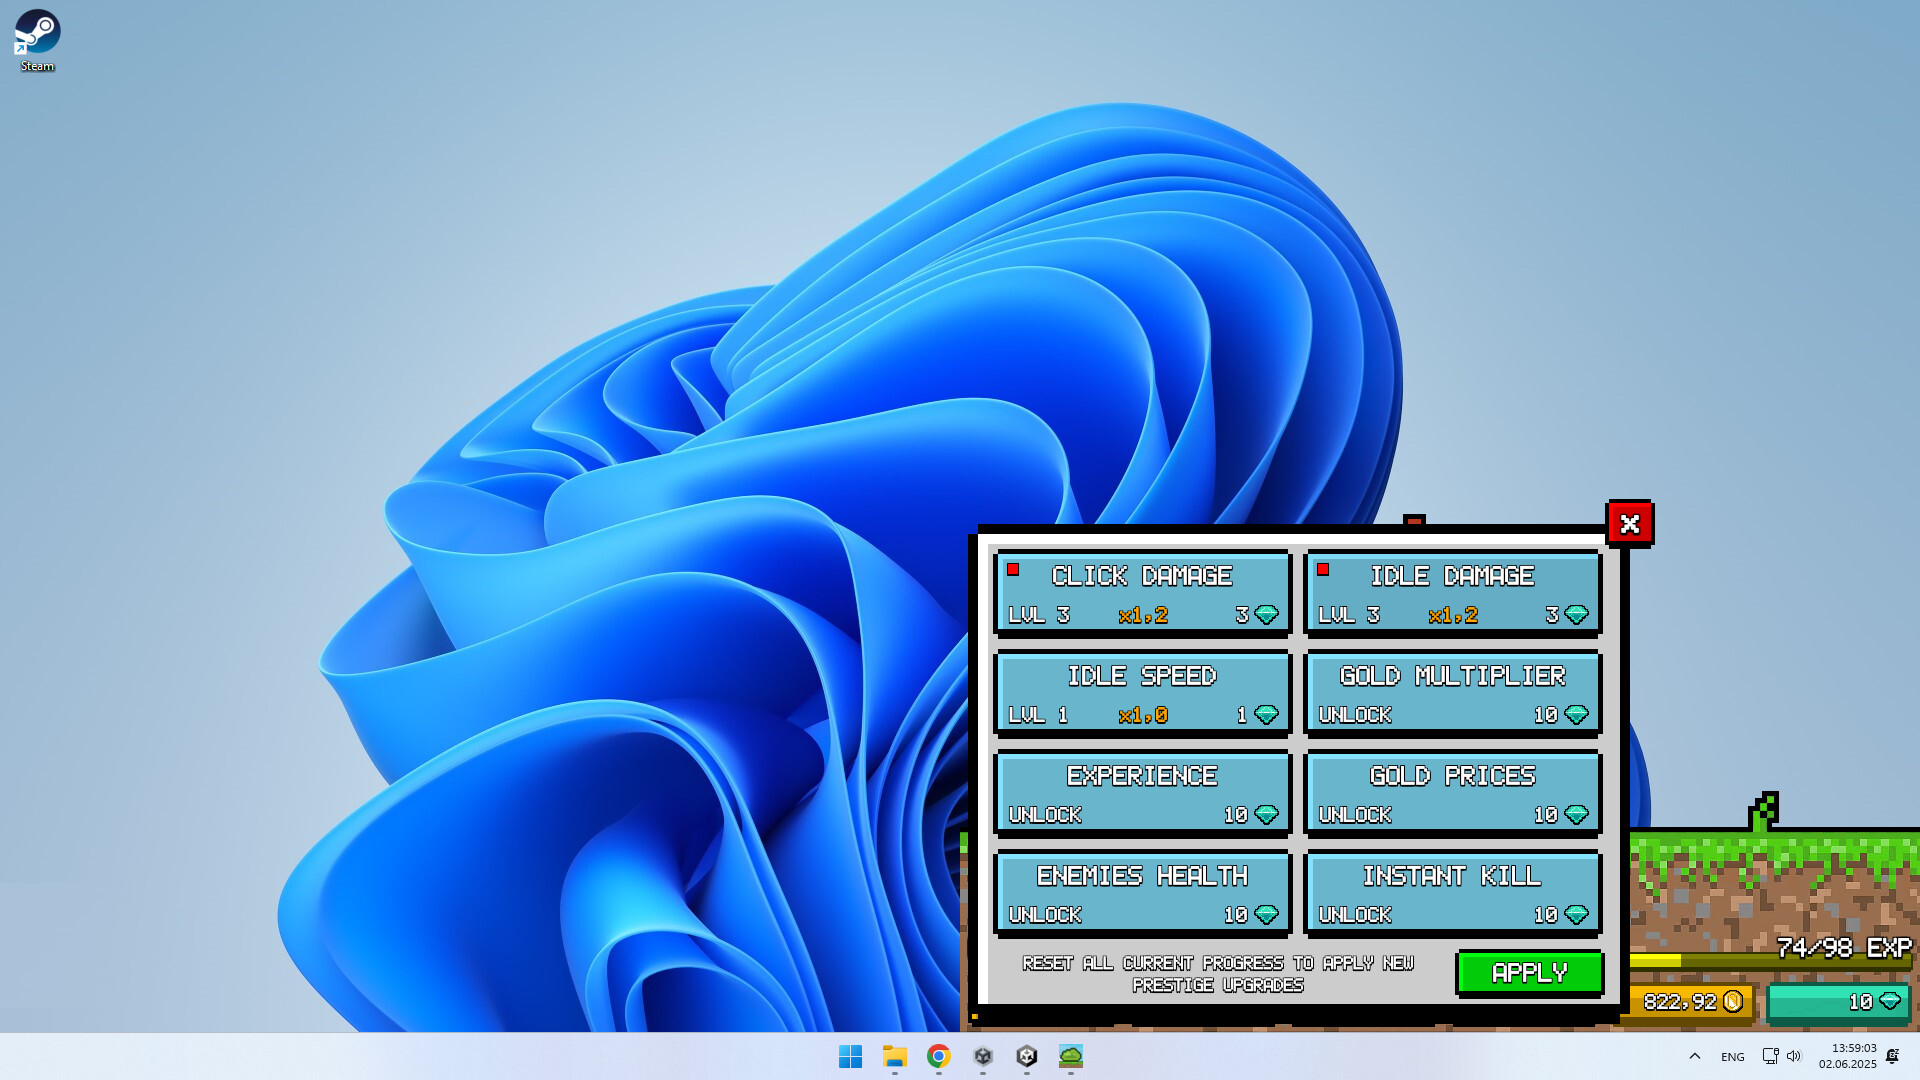Open the second Unity taskbar icon
The height and width of the screenshot is (1080, 1920).
tap(1026, 1056)
